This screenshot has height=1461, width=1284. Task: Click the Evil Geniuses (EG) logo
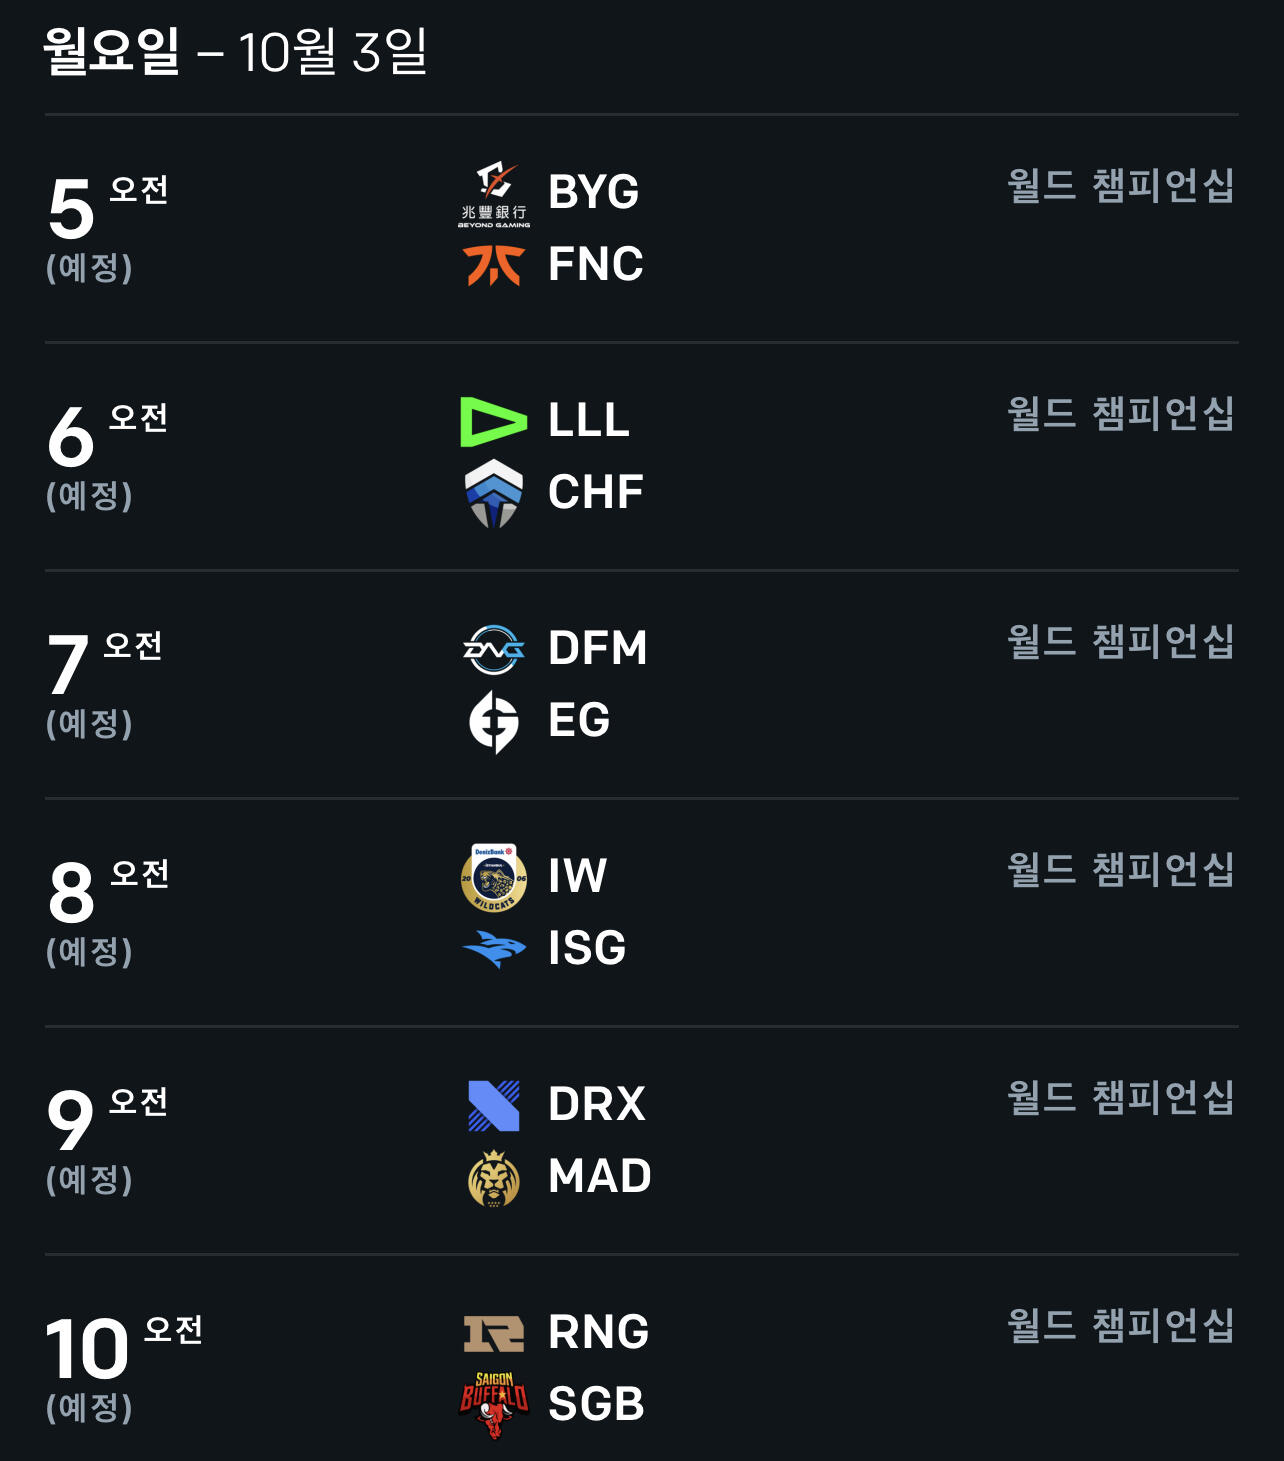pyautogui.click(x=494, y=721)
